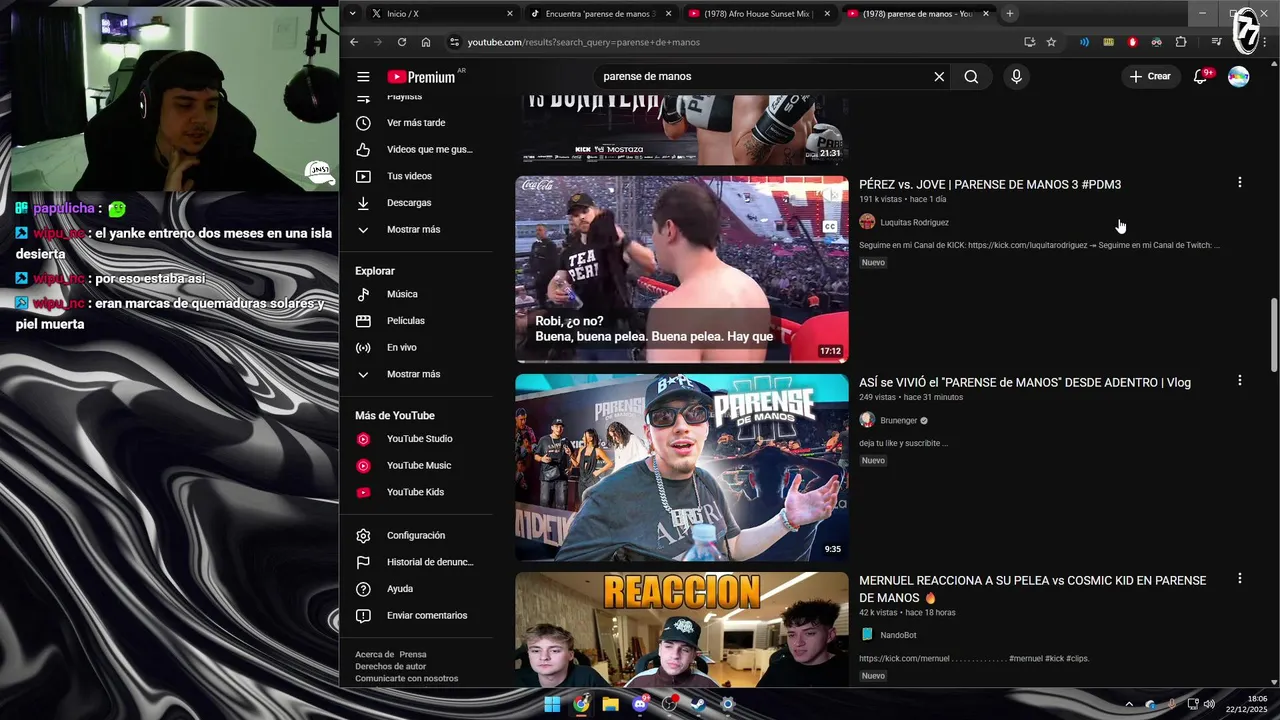1280x720 pixels.
Task: Close the Inicio / X tab
Action: tap(510, 14)
